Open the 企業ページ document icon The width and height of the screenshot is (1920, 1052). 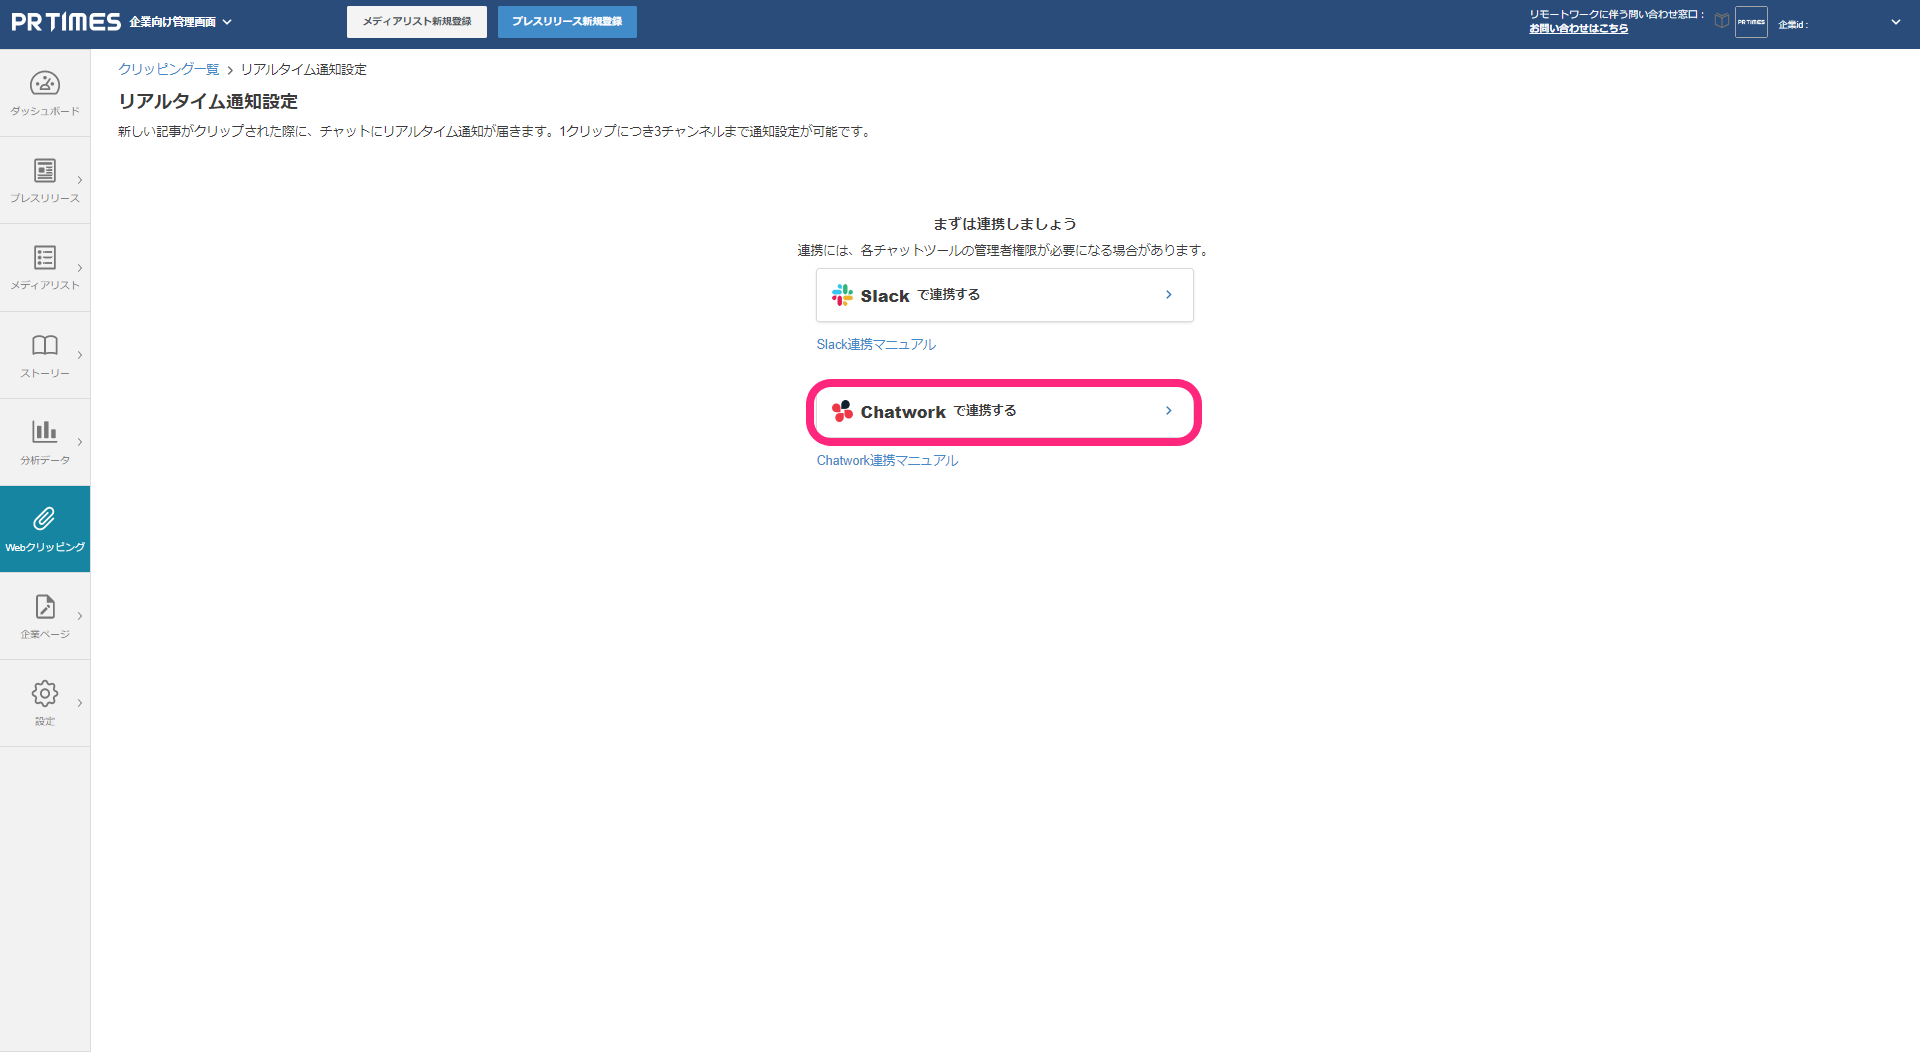pos(44,606)
